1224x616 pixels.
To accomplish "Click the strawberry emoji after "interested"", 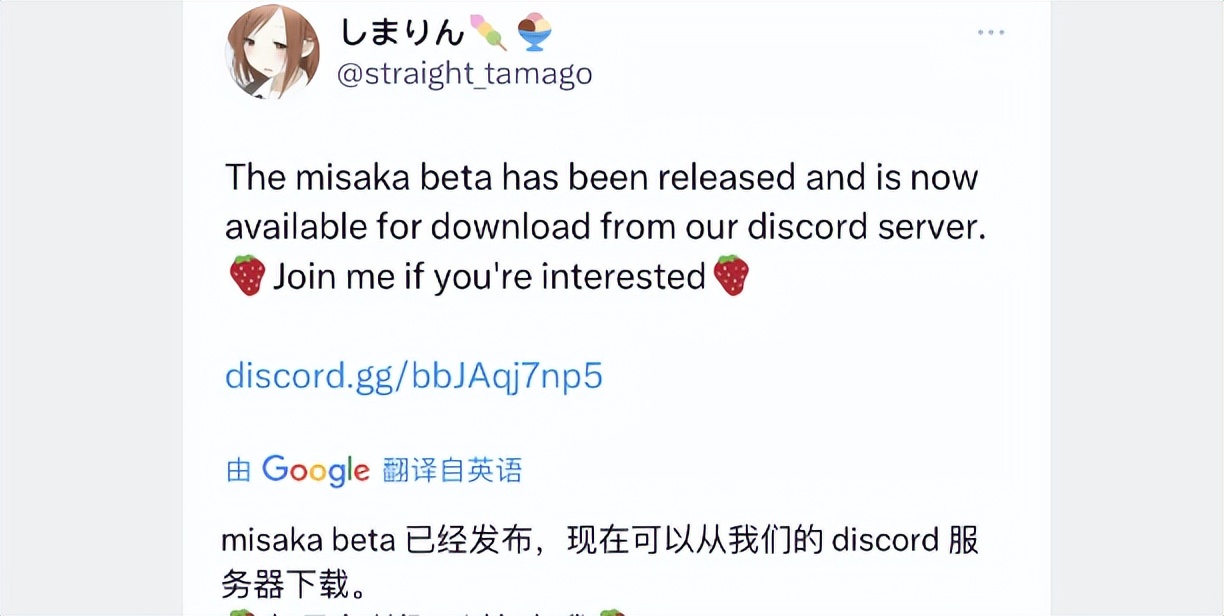I will click(731, 276).
